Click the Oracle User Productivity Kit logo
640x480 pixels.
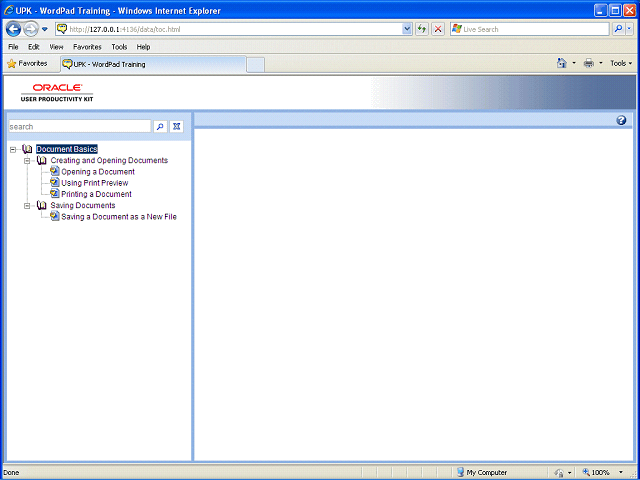(x=57, y=93)
